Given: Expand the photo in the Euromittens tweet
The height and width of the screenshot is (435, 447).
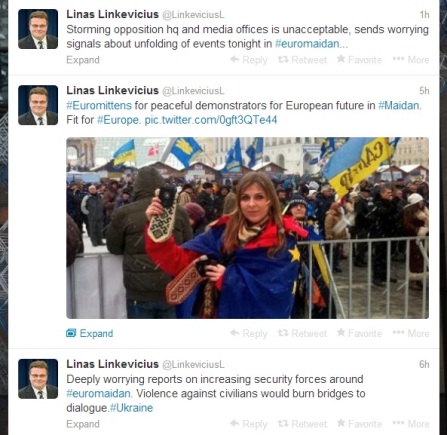Looking at the screenshot, I should (x=90, y=333).
